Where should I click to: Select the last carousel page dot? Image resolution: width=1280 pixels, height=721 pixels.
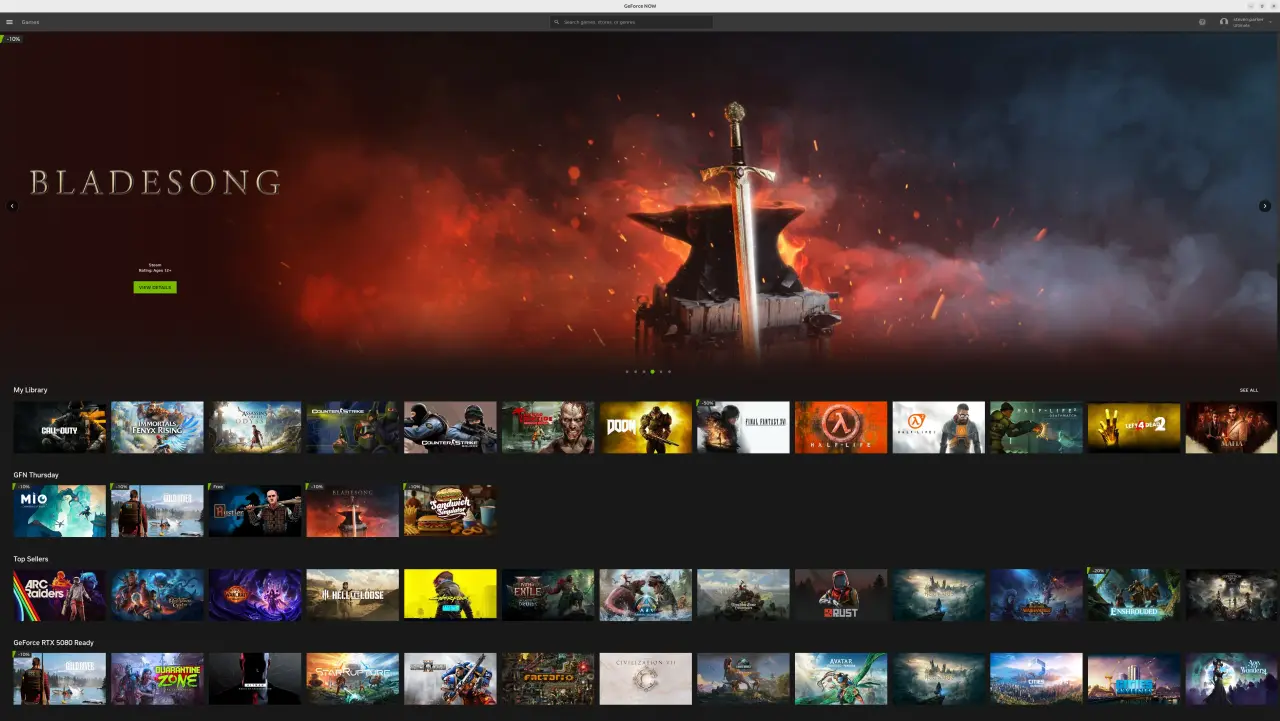pos(670,372)
